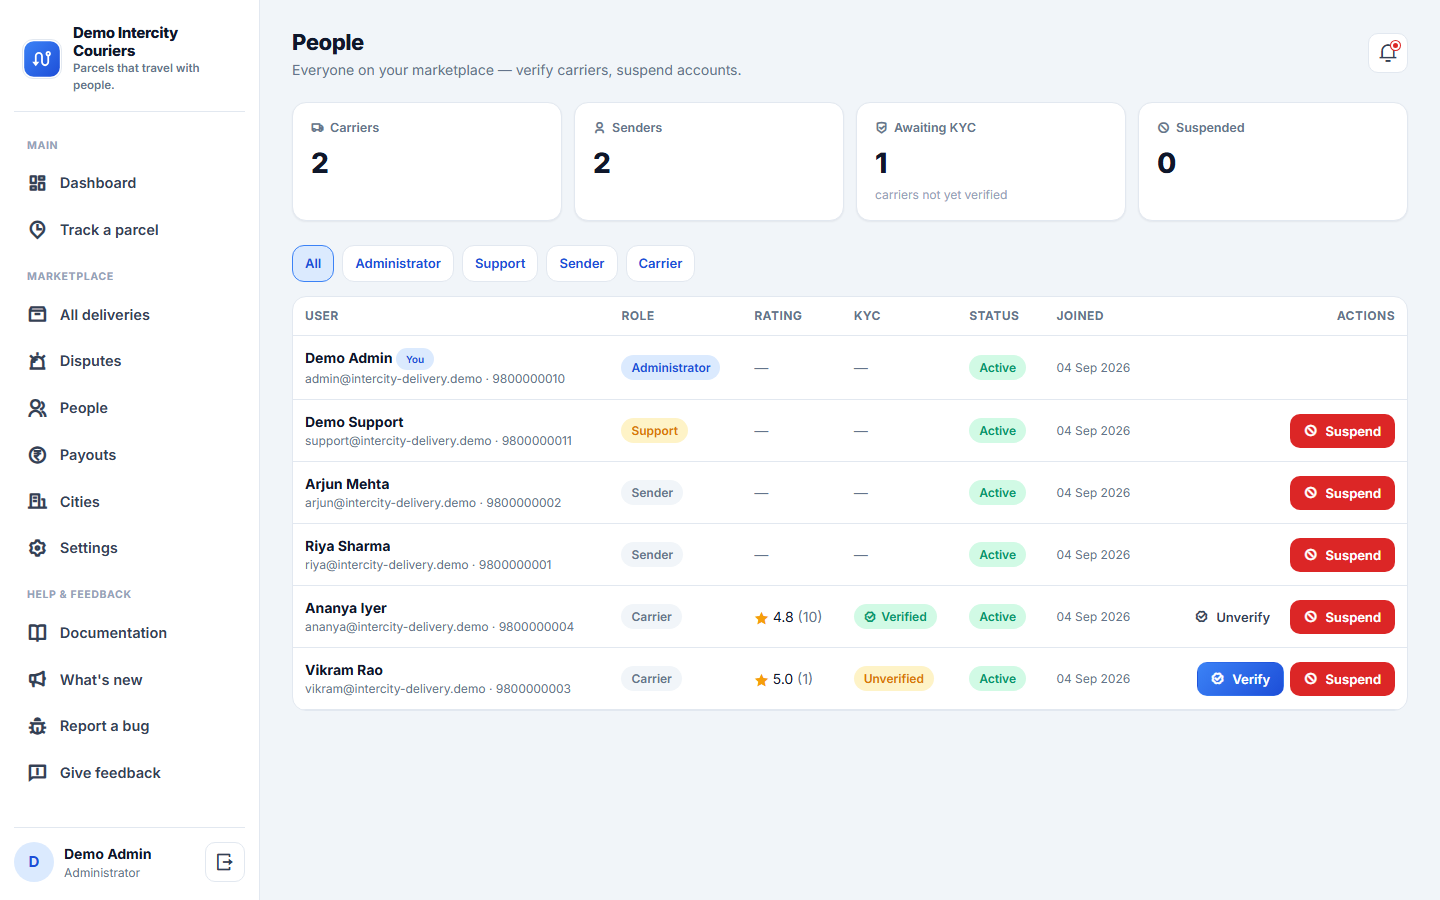Click the Payouts rupee icon
Screen dimensions: 1440x900
click(x=37, y=455)
